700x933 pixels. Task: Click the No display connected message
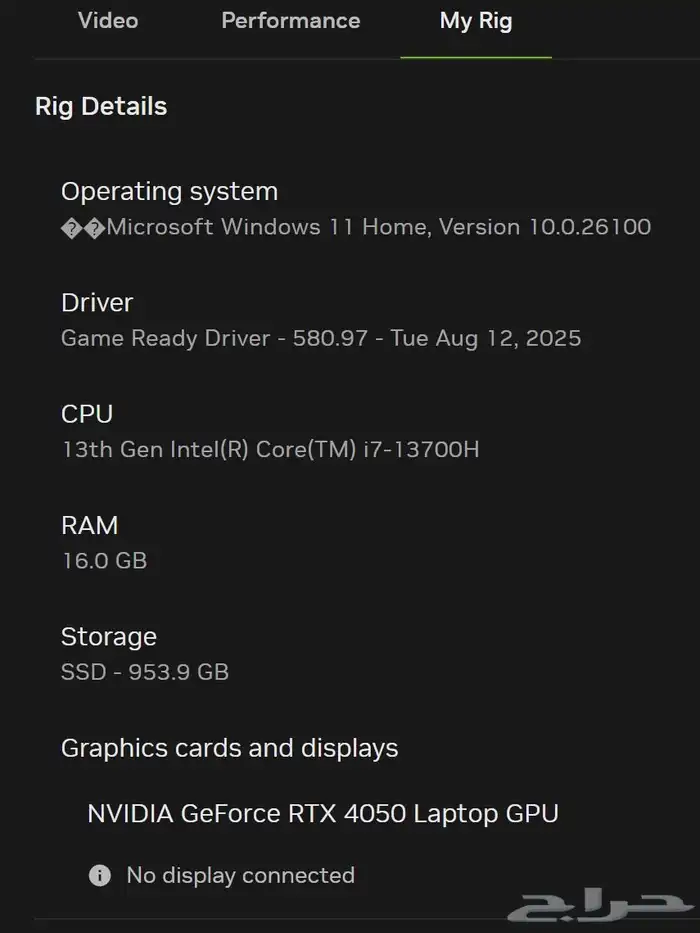[x=240, y=875]
